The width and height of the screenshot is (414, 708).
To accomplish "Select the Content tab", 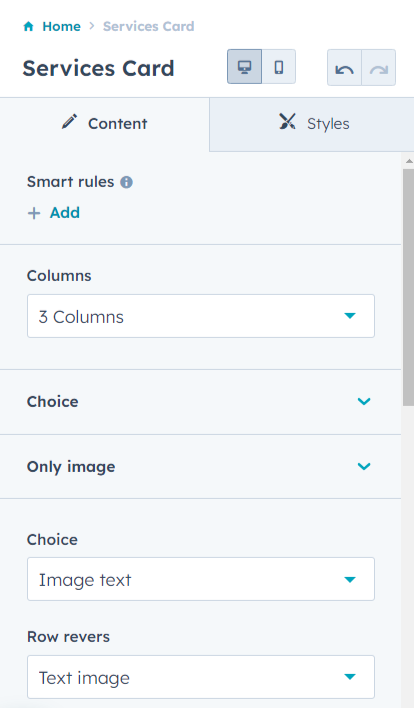I will pyautogui.click(x=105, y=124).
